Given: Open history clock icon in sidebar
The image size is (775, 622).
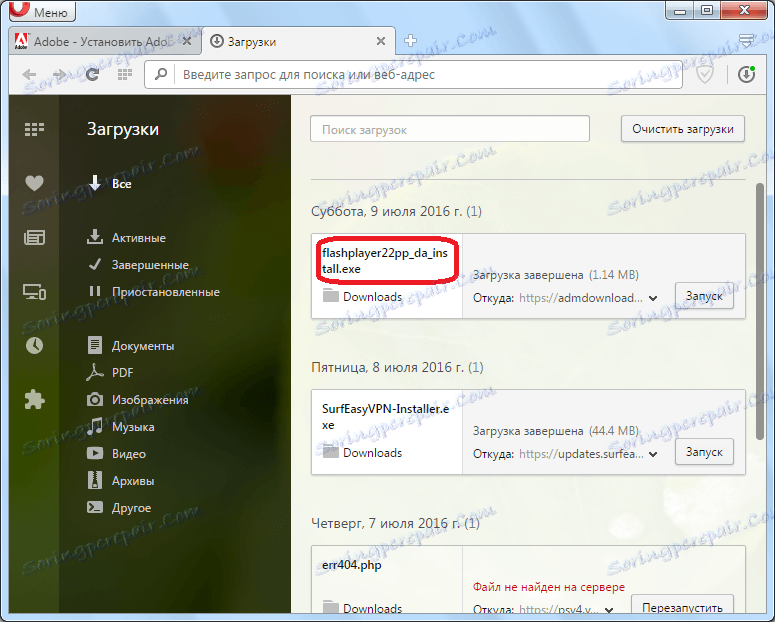Looking at the screenshot, I should click(34, 346).
